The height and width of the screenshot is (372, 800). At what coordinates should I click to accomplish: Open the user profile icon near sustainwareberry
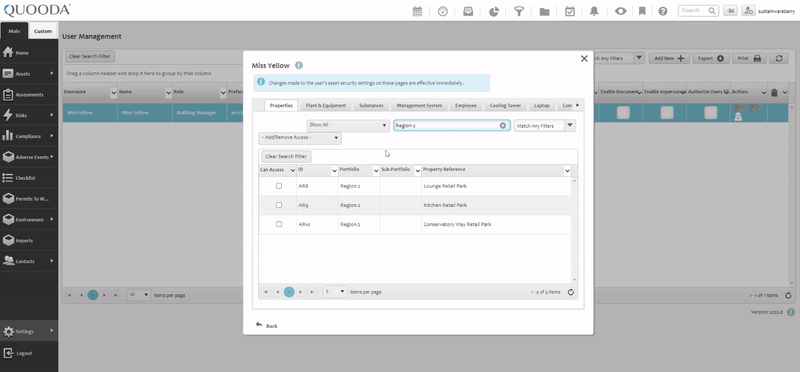point(748,11)
